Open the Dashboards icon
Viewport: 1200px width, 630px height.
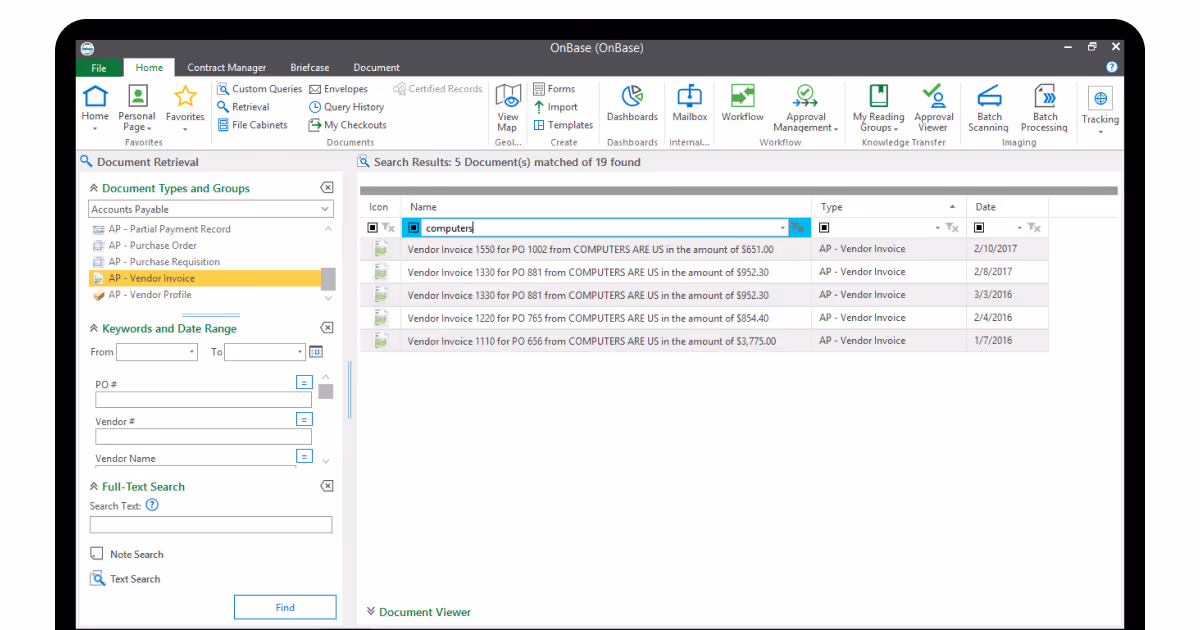coord(632,96)
